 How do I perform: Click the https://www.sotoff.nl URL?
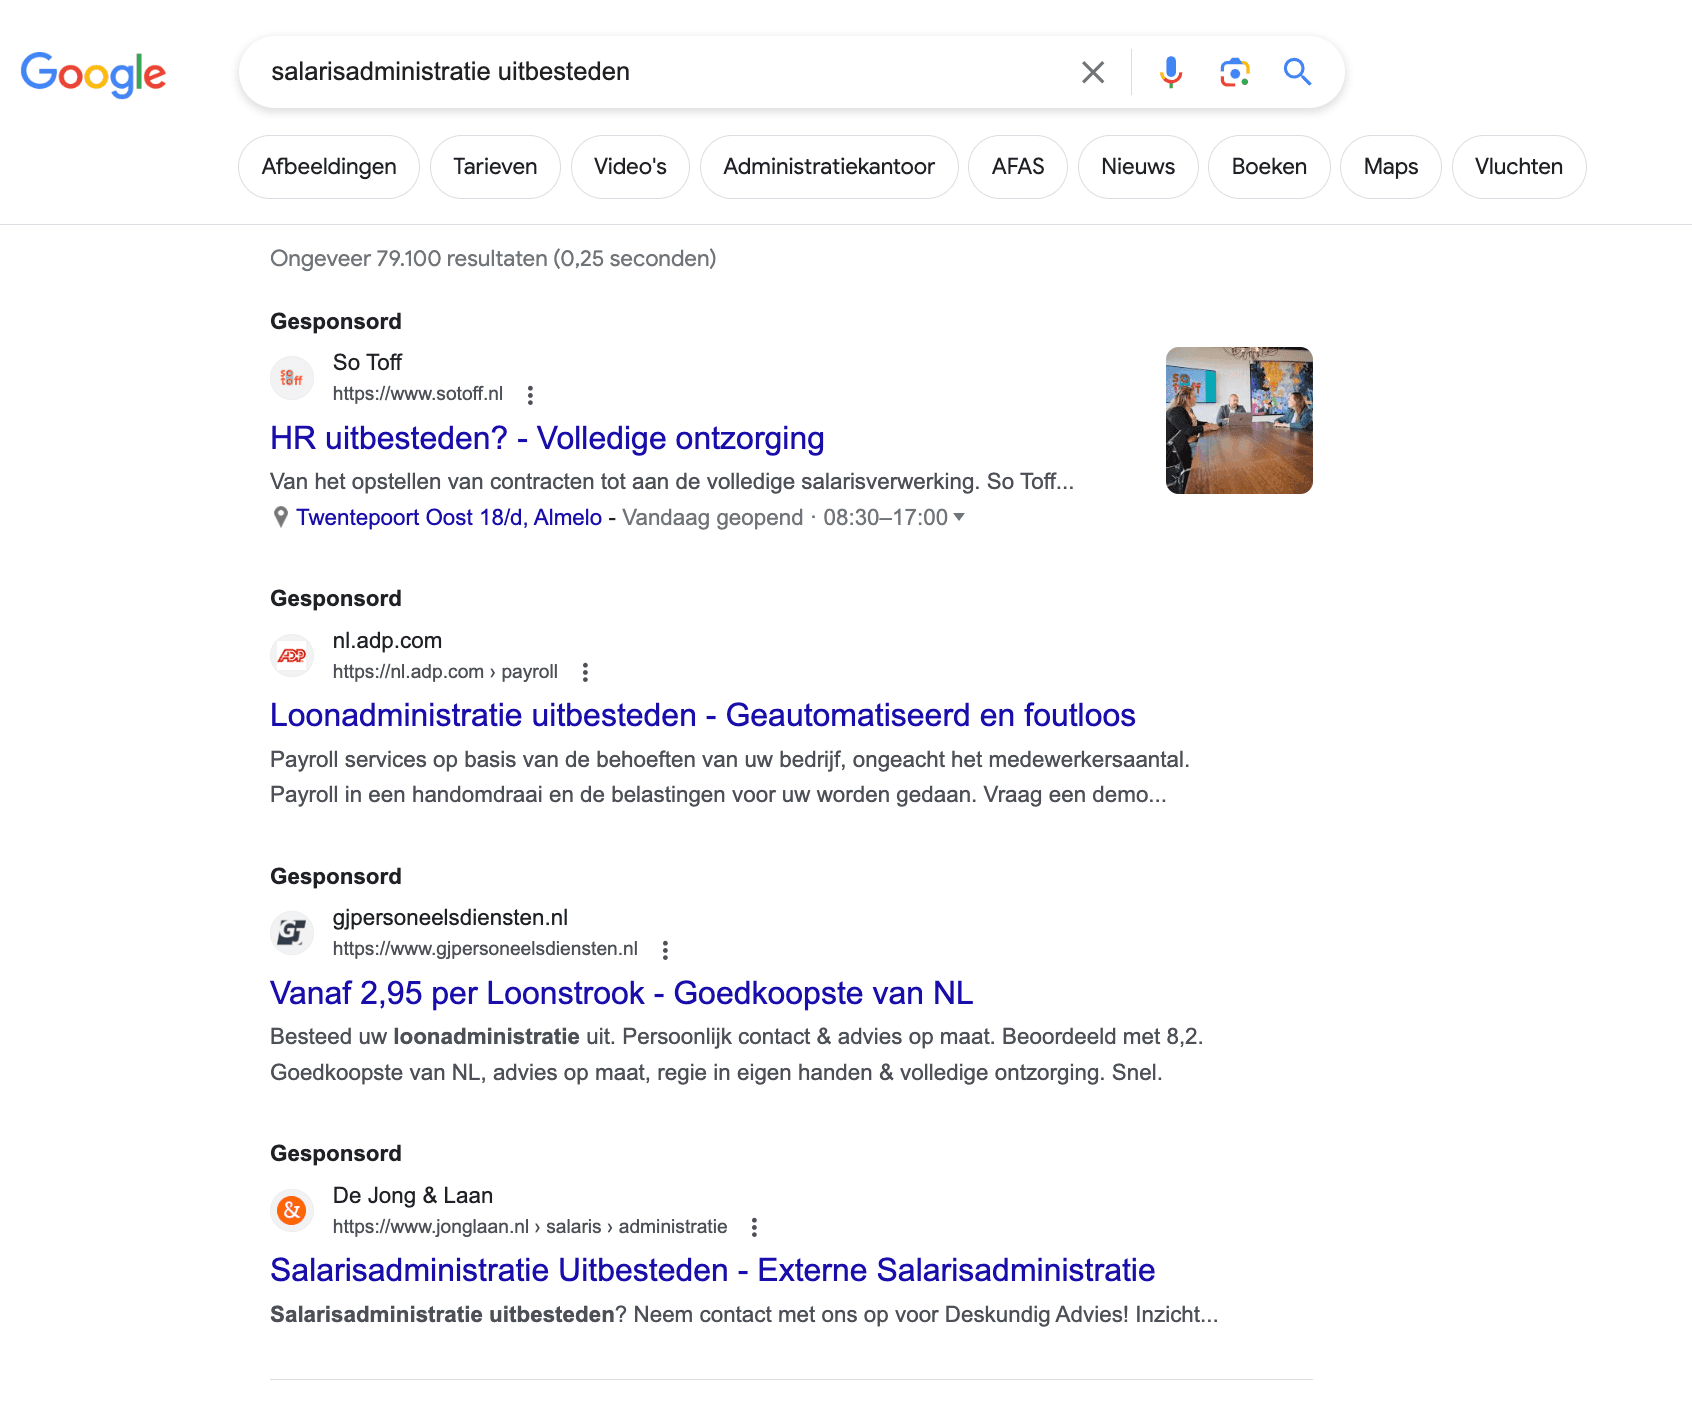(417, 394)
